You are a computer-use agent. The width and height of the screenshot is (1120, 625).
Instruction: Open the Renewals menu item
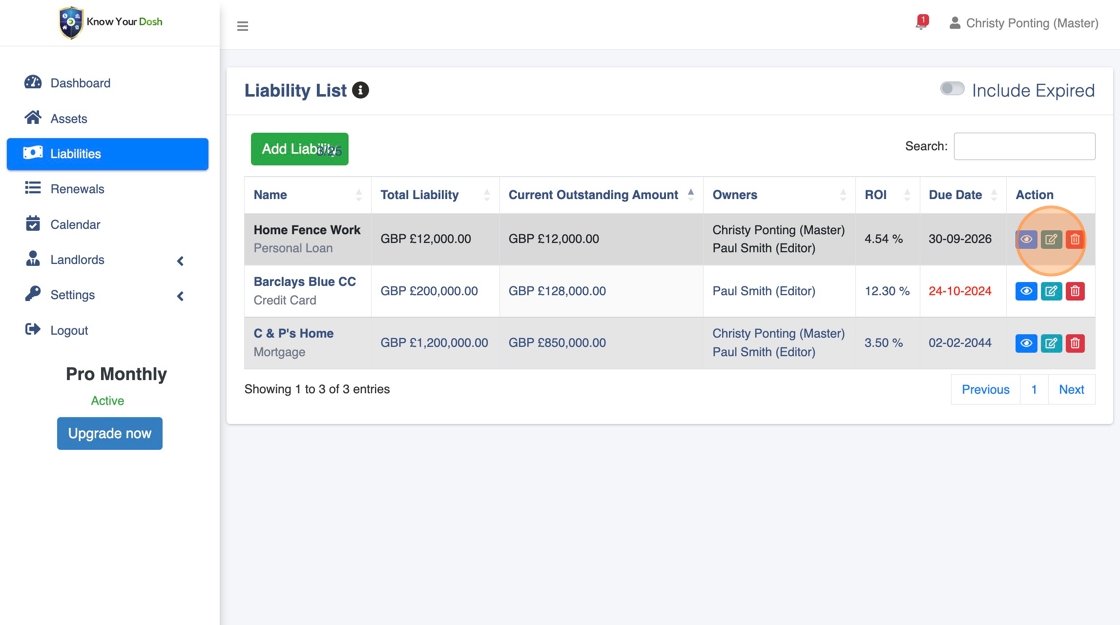[x=77, y=189]
